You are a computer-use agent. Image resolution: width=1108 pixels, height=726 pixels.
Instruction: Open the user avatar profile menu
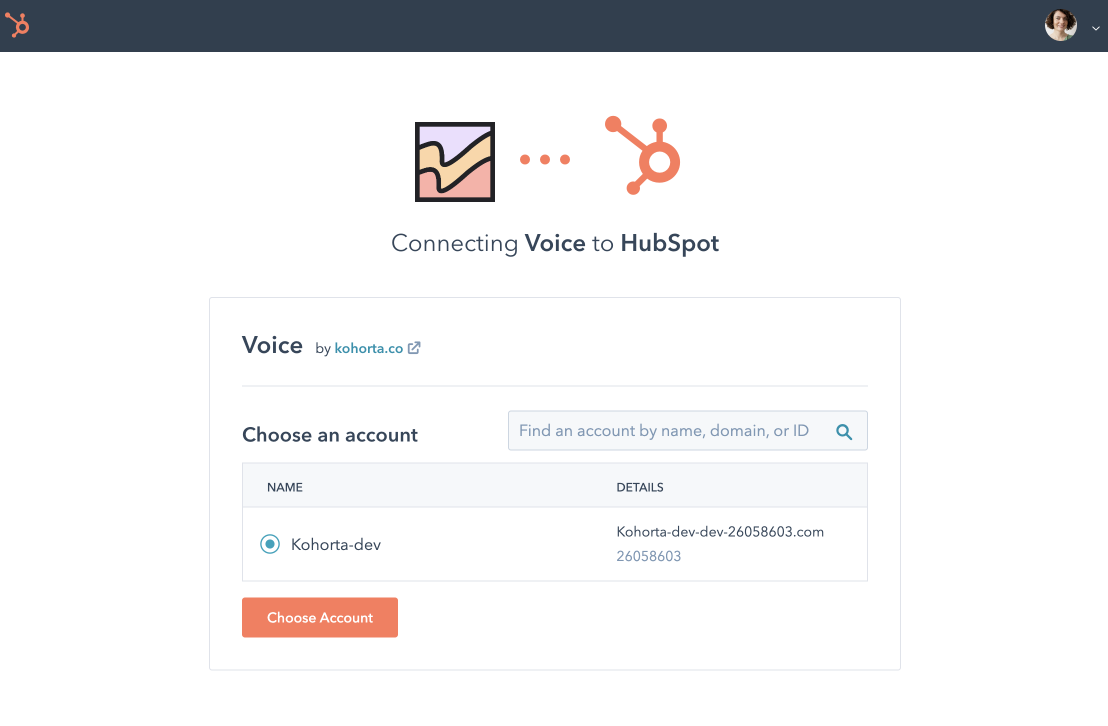click(x=1061, y=25)
